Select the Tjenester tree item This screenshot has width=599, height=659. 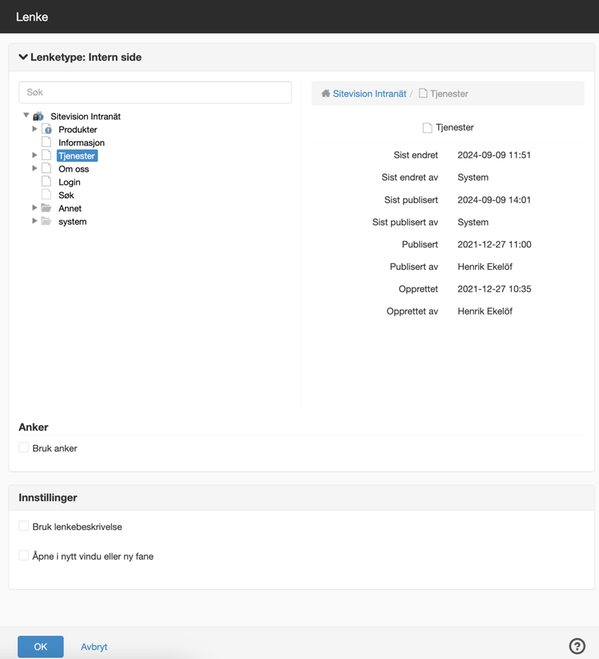click(77, 156)
